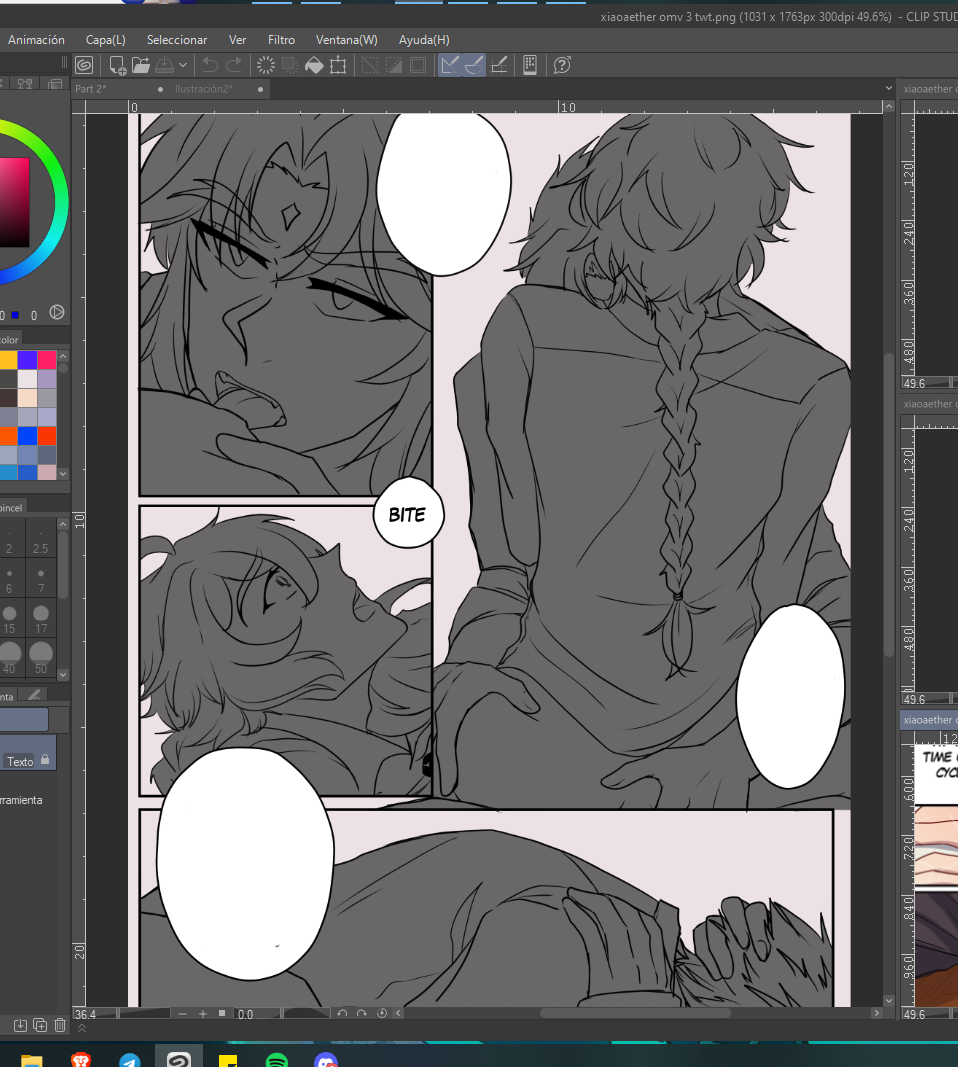
Task: Expand the canvas tab list chevron
Action: coord(889,88)
